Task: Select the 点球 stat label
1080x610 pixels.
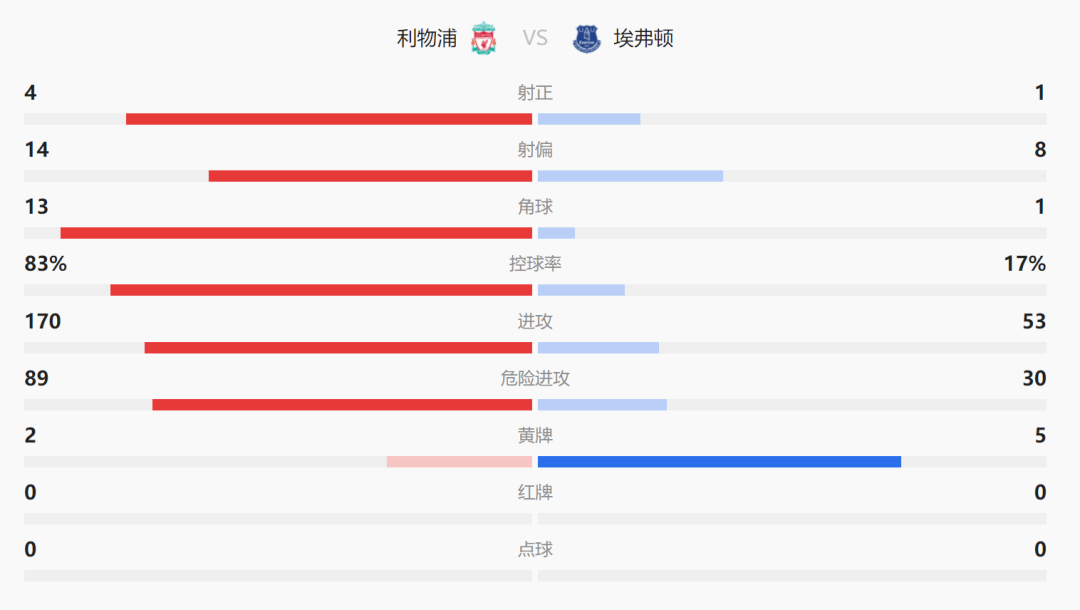Action: tap(535, 550)
